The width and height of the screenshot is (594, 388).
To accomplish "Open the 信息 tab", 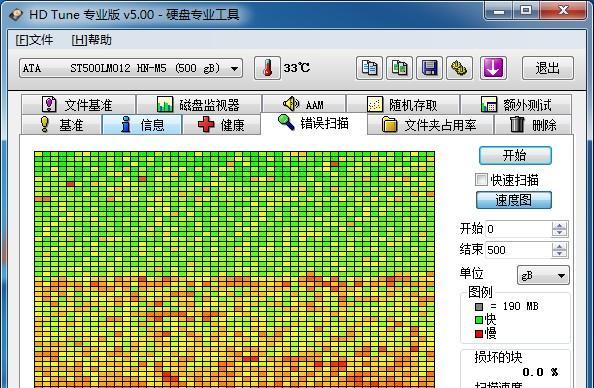I will coord(142,125).
